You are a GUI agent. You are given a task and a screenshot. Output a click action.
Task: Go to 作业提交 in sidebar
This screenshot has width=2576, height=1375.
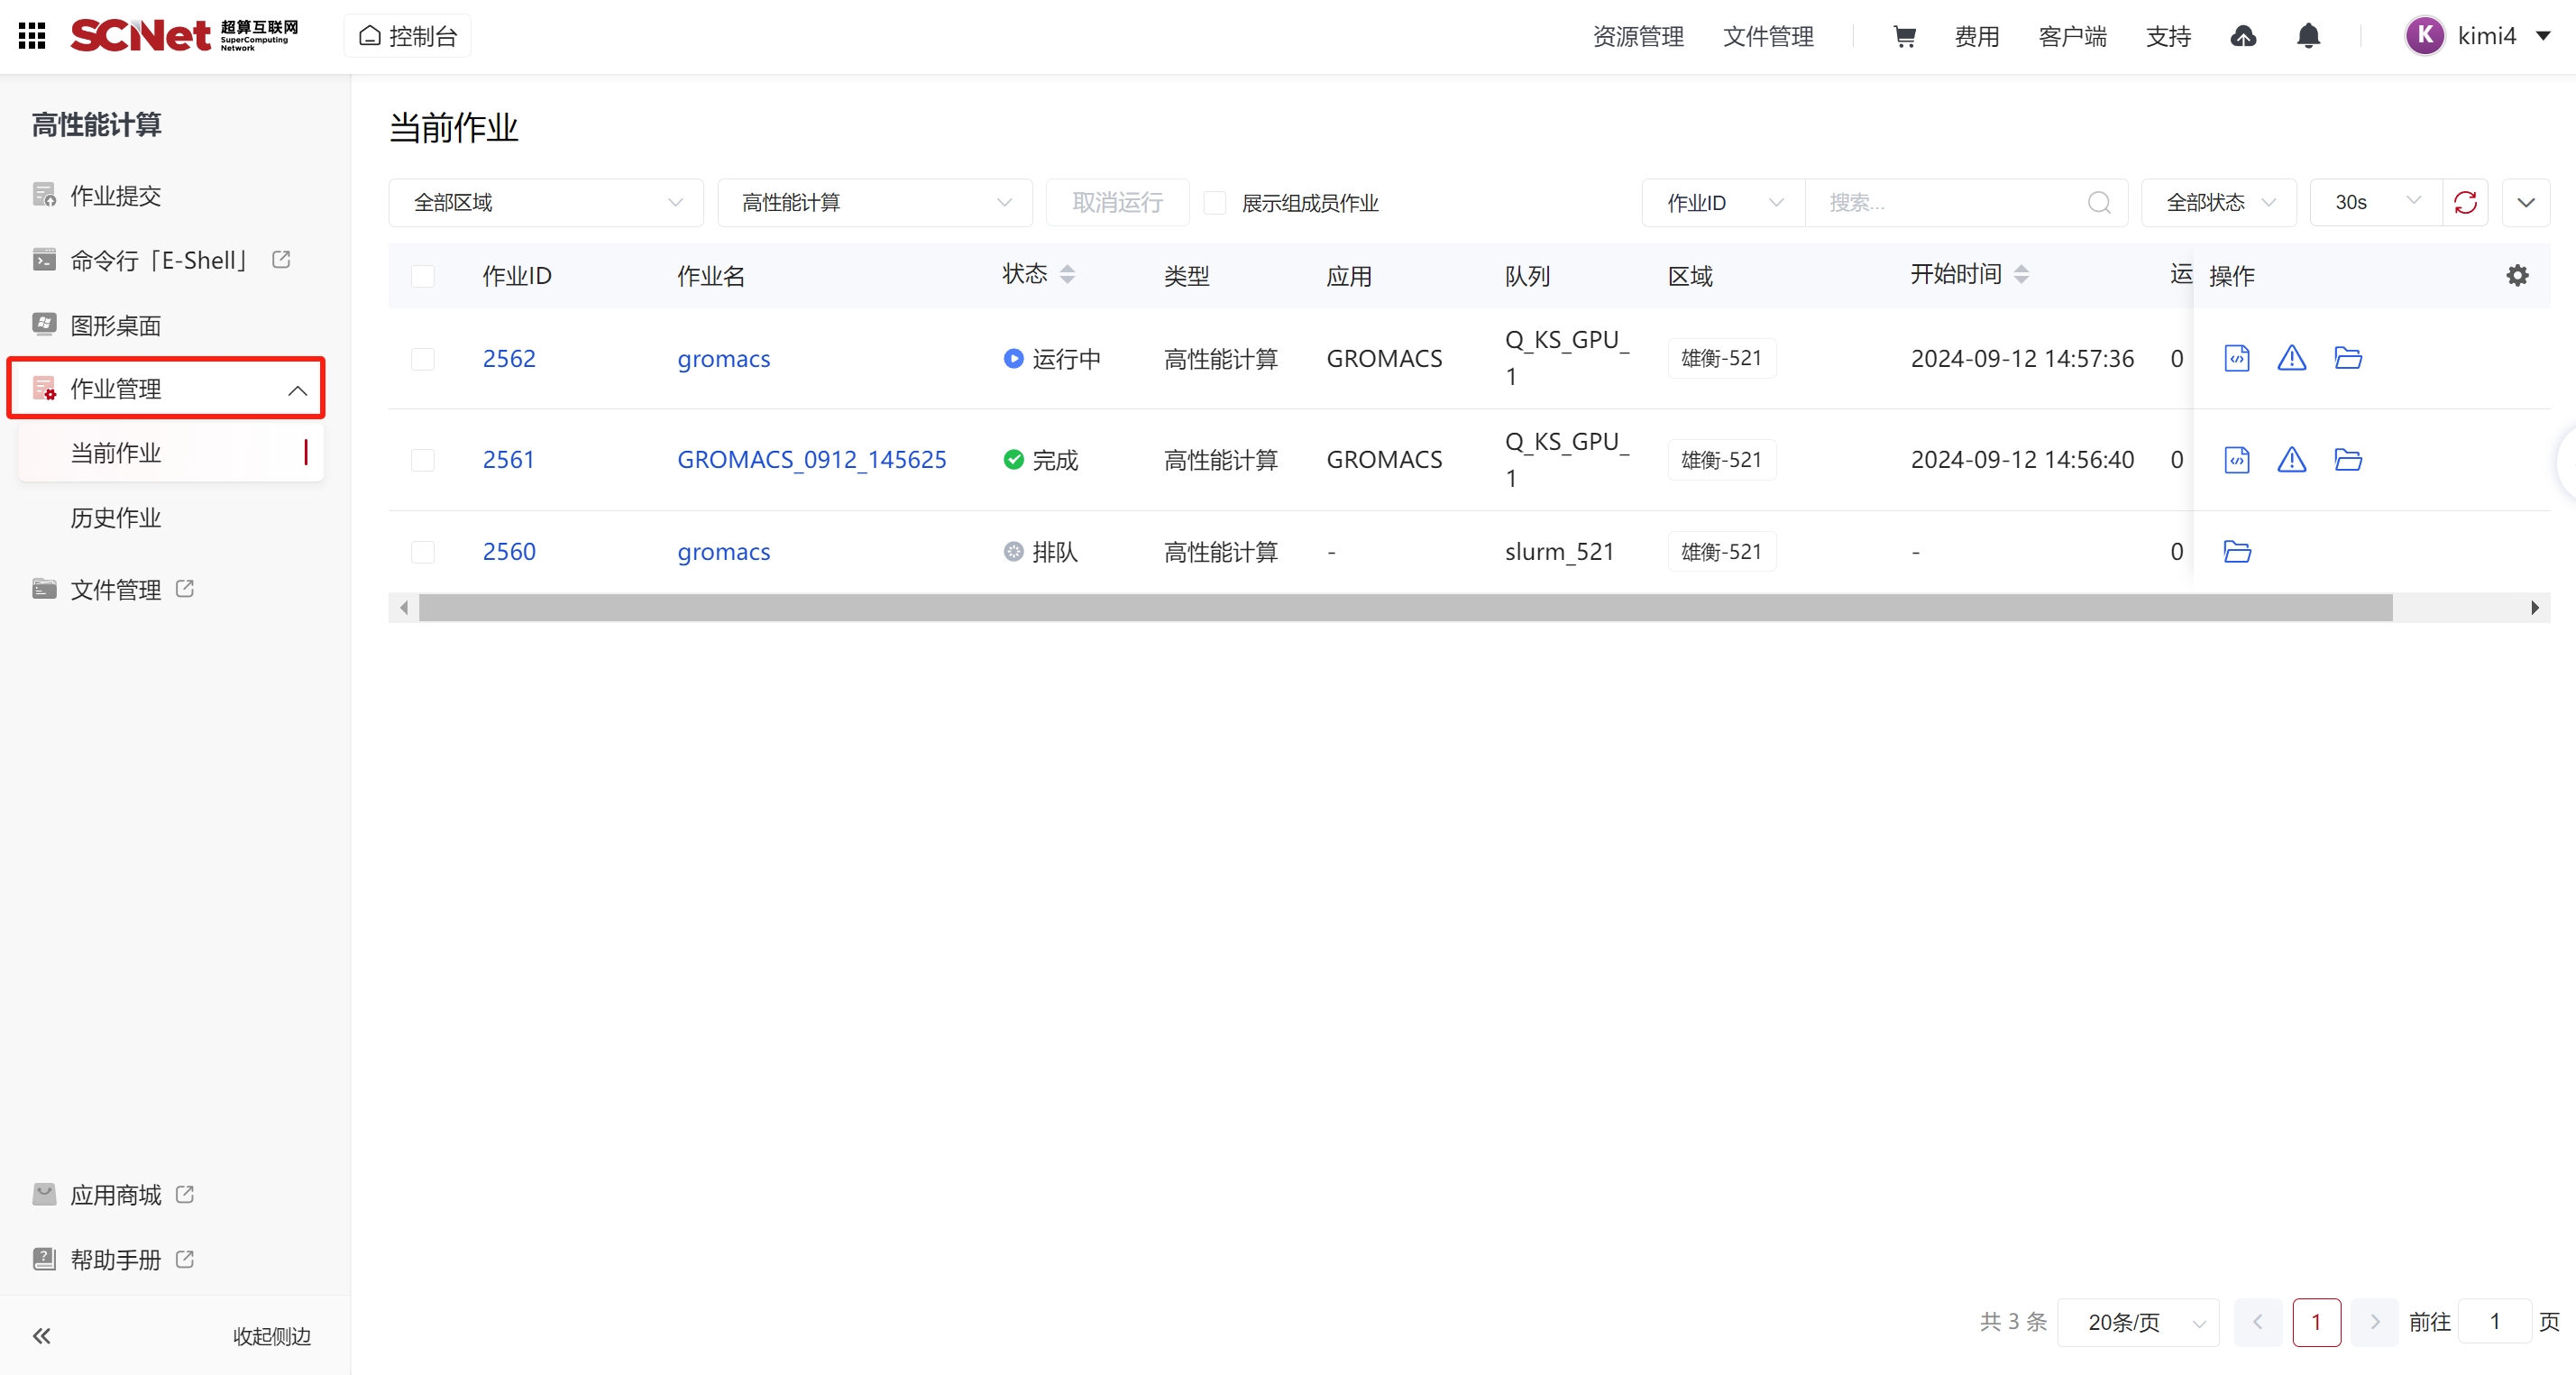115,195
